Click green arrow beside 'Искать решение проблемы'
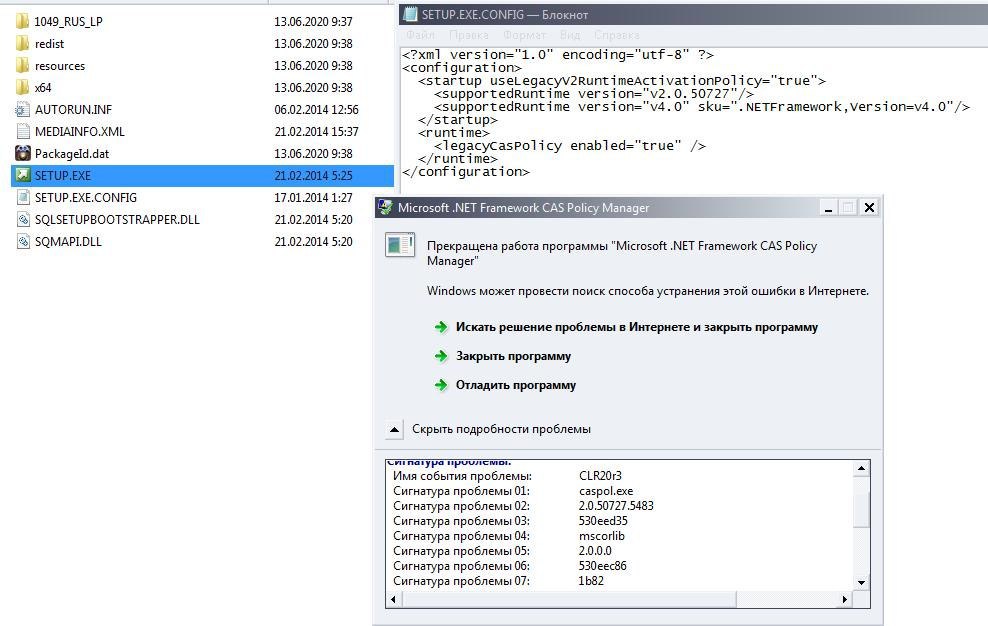 [441, 327]
